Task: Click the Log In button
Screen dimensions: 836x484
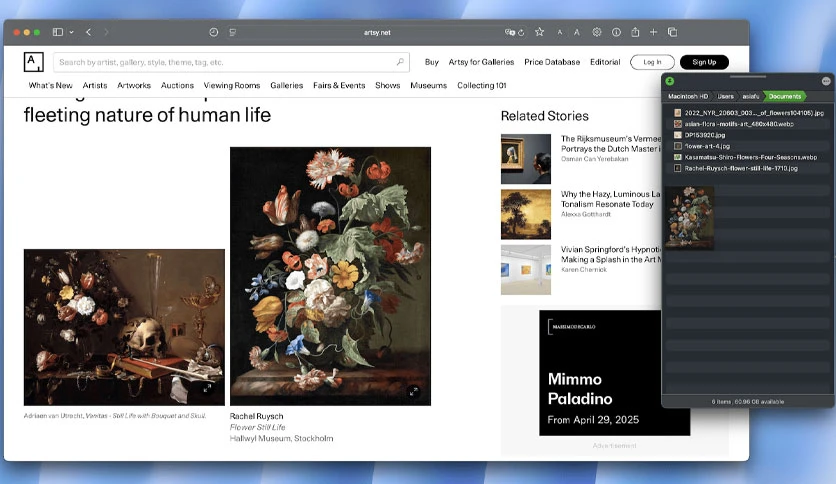Action: [652, 62]
